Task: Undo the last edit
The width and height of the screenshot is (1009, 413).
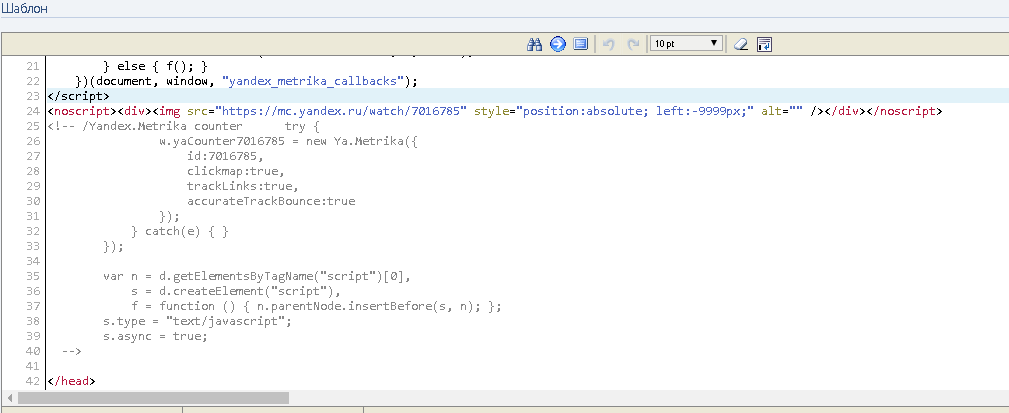Action: [x=609, y=44]
